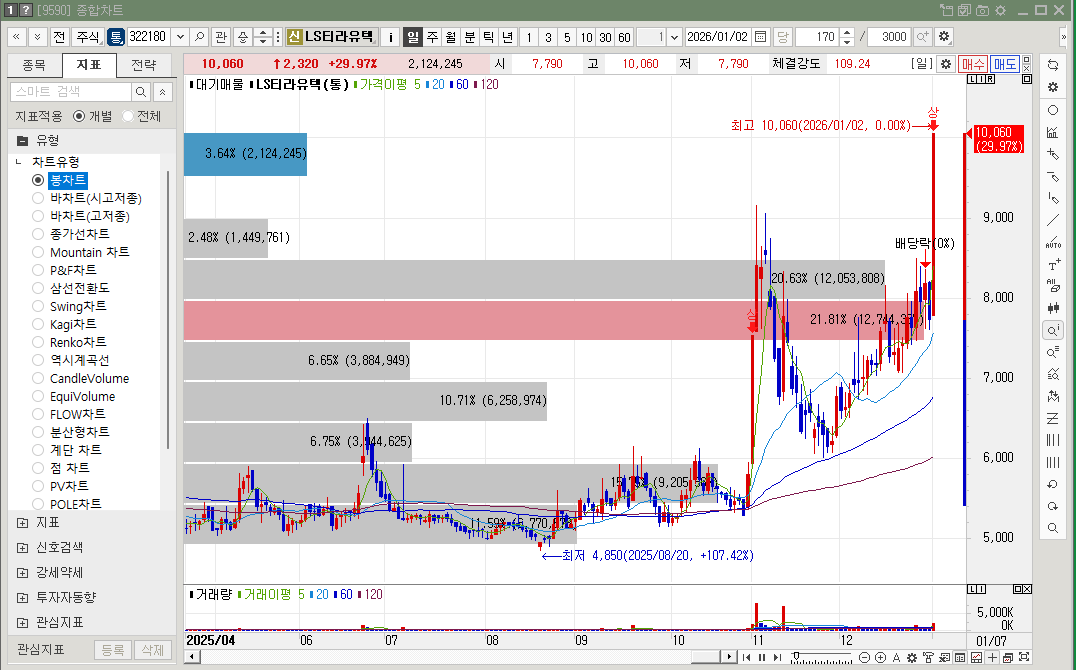Switch to the 종목 tab
The width and height of the screenshot is (1076, 670).
pos(34,65)
